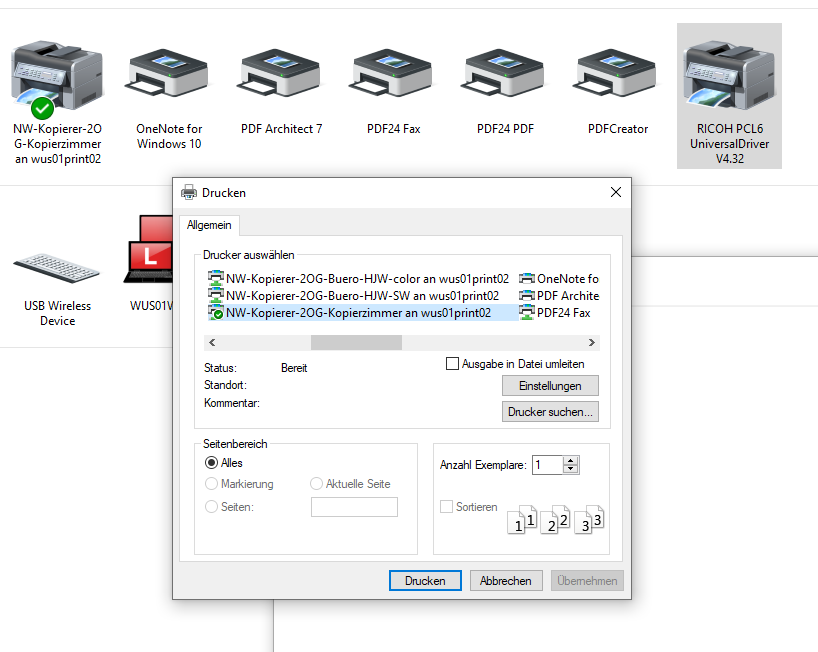Click the Abbrechen button
This screenshot has width=818, height=652.
pyautogui.click(x=506, y=581)
